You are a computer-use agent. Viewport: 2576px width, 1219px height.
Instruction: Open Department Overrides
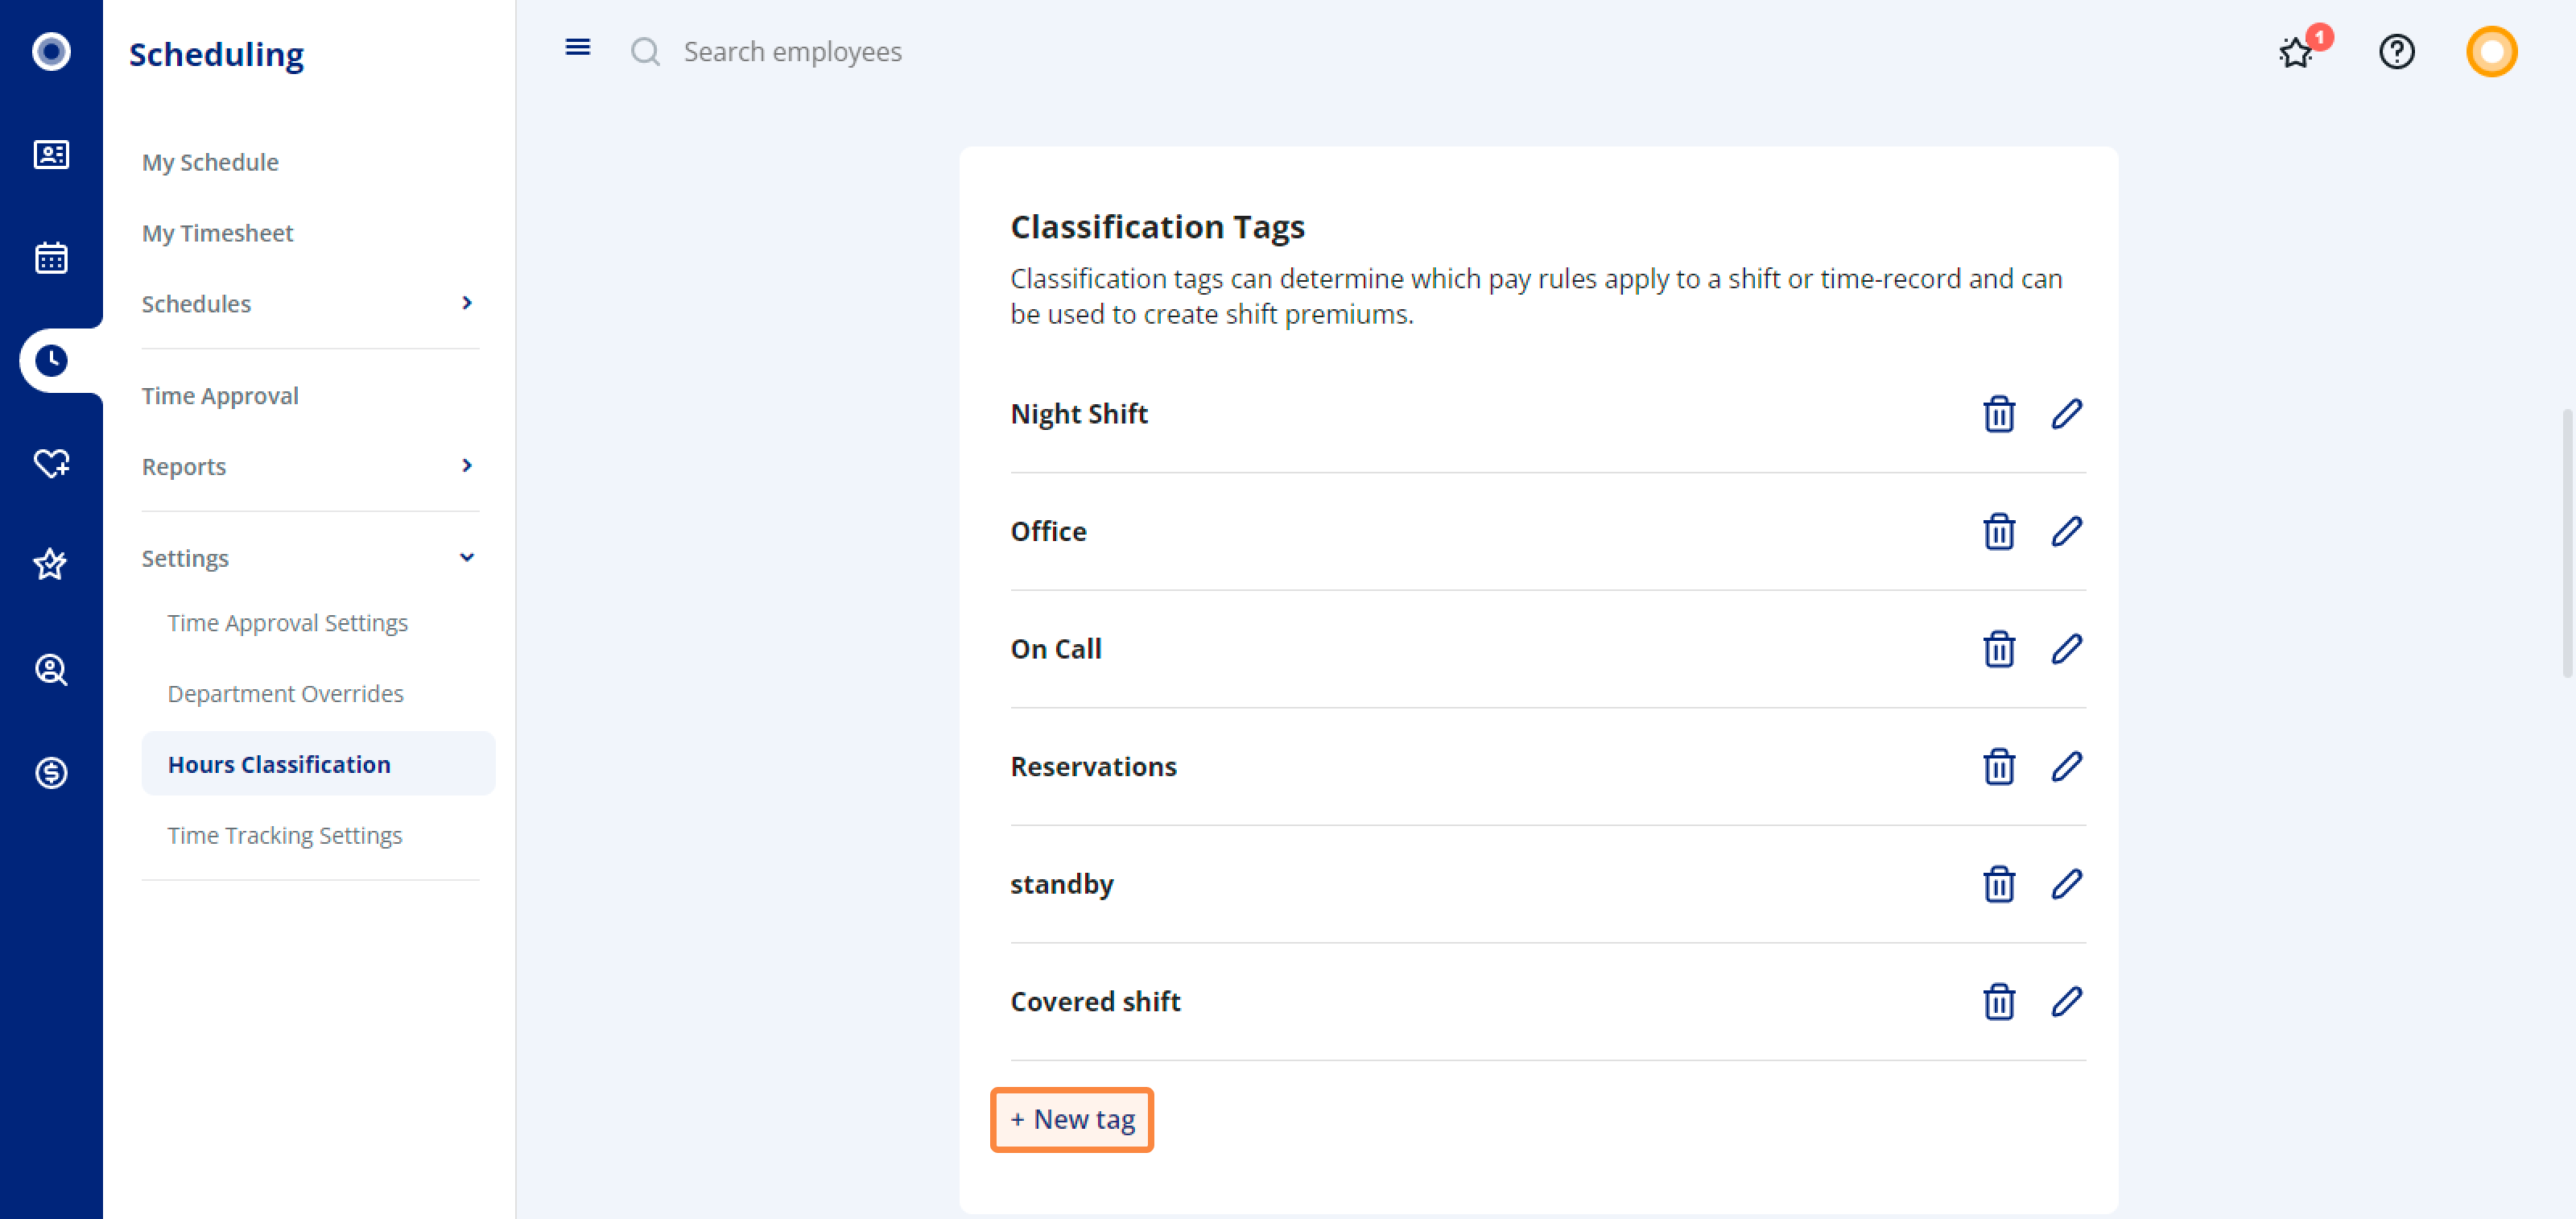click(285, 694)
